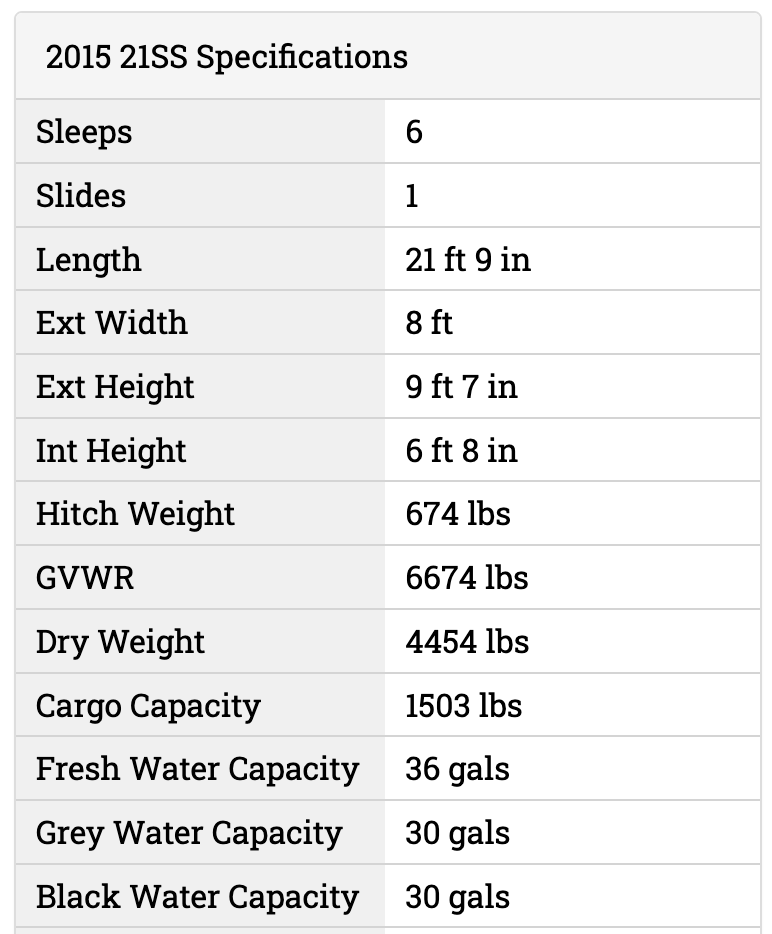Click the Fresh Water Capacity label

point(197,769)
